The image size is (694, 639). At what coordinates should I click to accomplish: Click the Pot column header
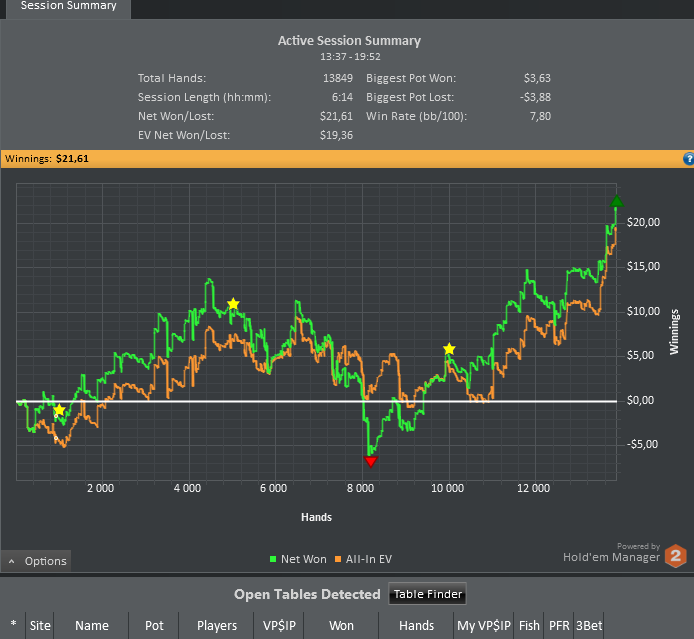coord(154,625)
